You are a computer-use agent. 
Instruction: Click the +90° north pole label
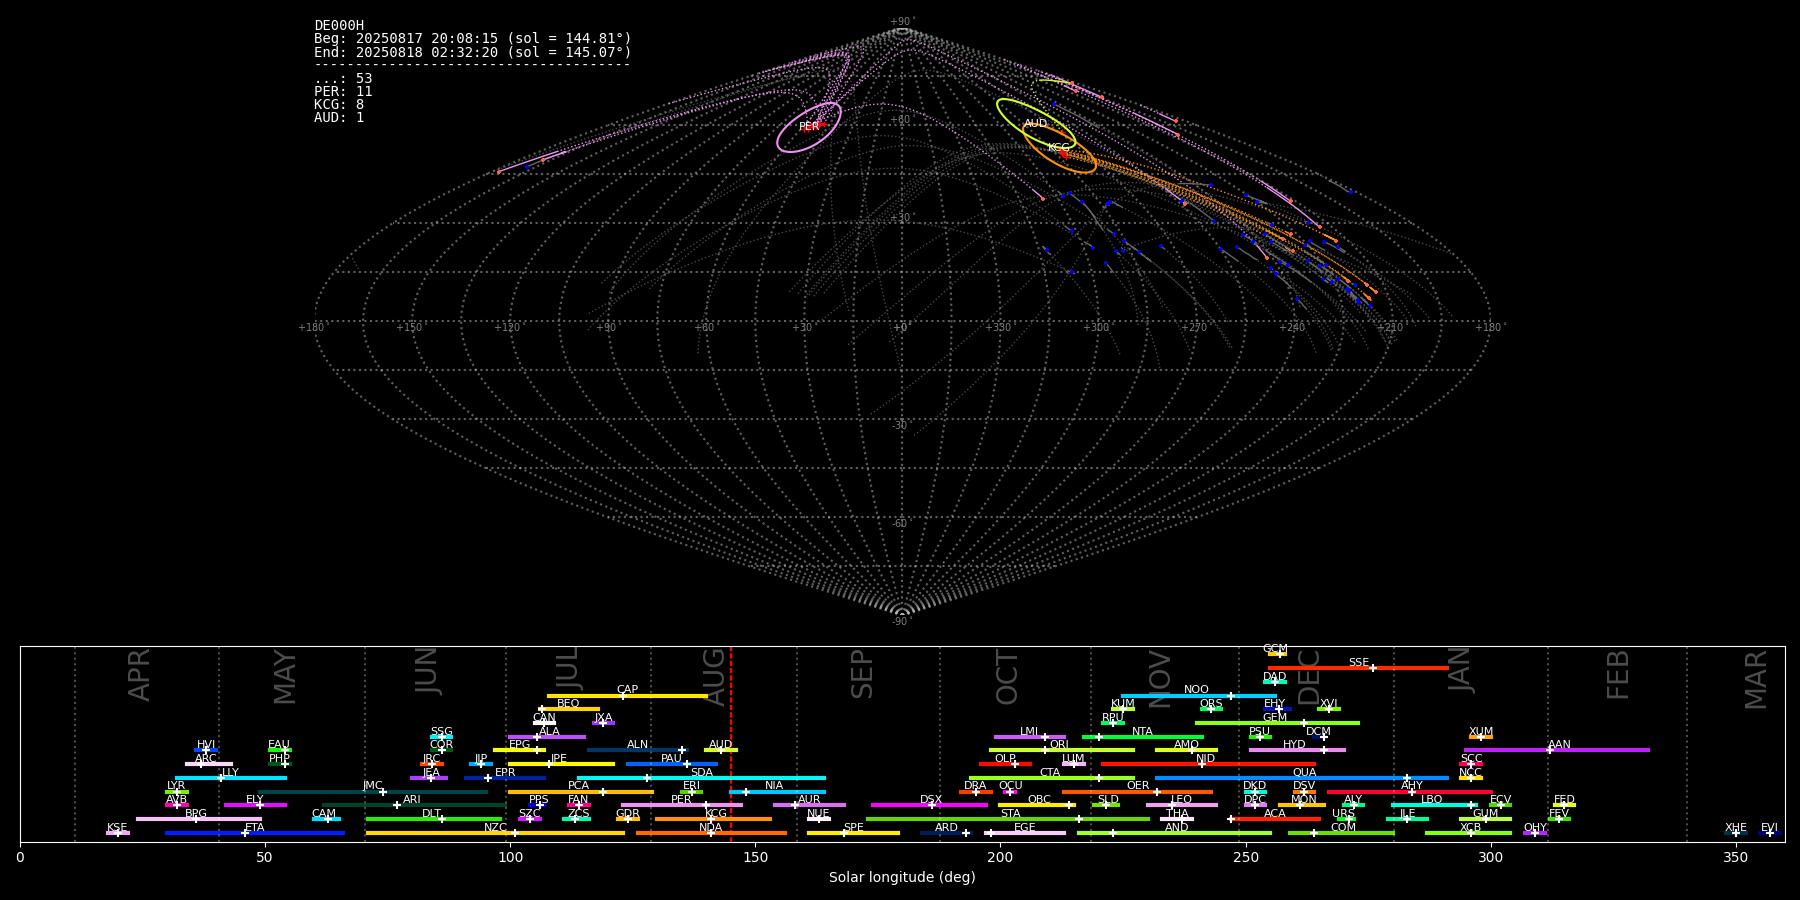click(901, 22)
